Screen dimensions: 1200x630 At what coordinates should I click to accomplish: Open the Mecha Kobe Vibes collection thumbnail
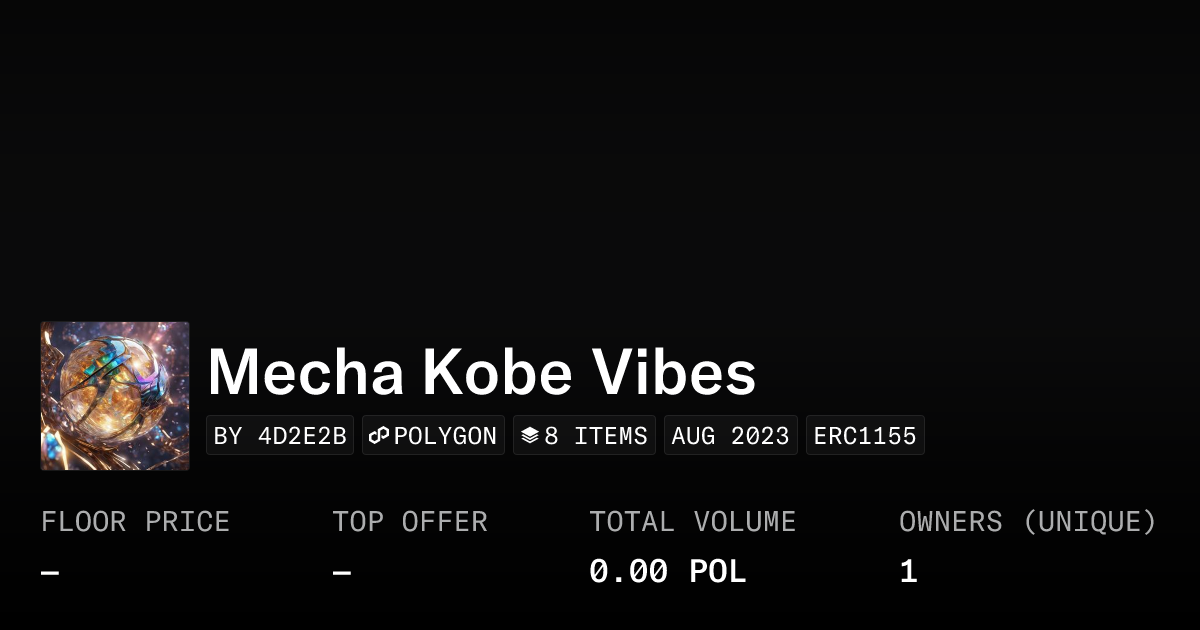(115, 396)
